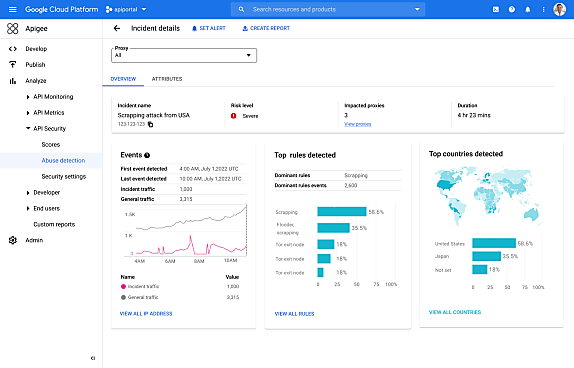Collapse the API Security section

pyautogui.click(x=28, y=129)
